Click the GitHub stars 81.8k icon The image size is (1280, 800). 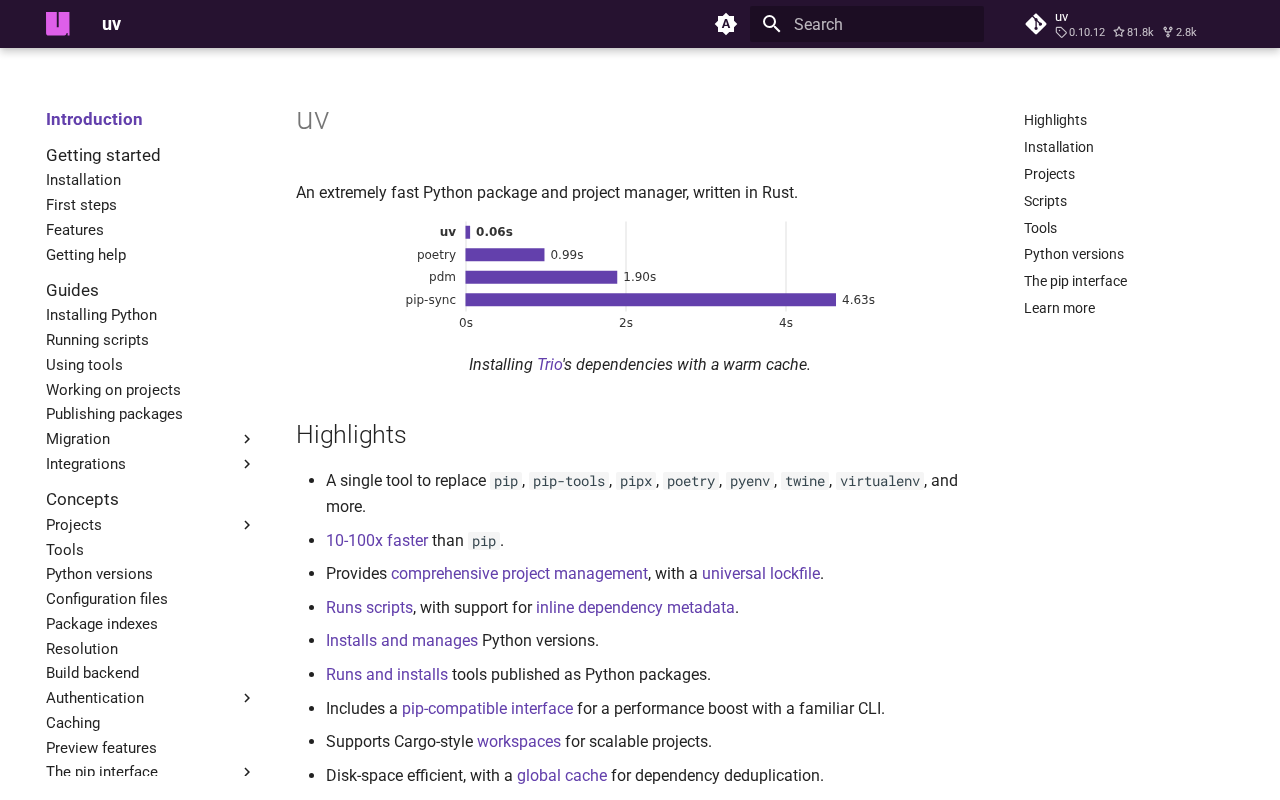(x=1119, y=33)
